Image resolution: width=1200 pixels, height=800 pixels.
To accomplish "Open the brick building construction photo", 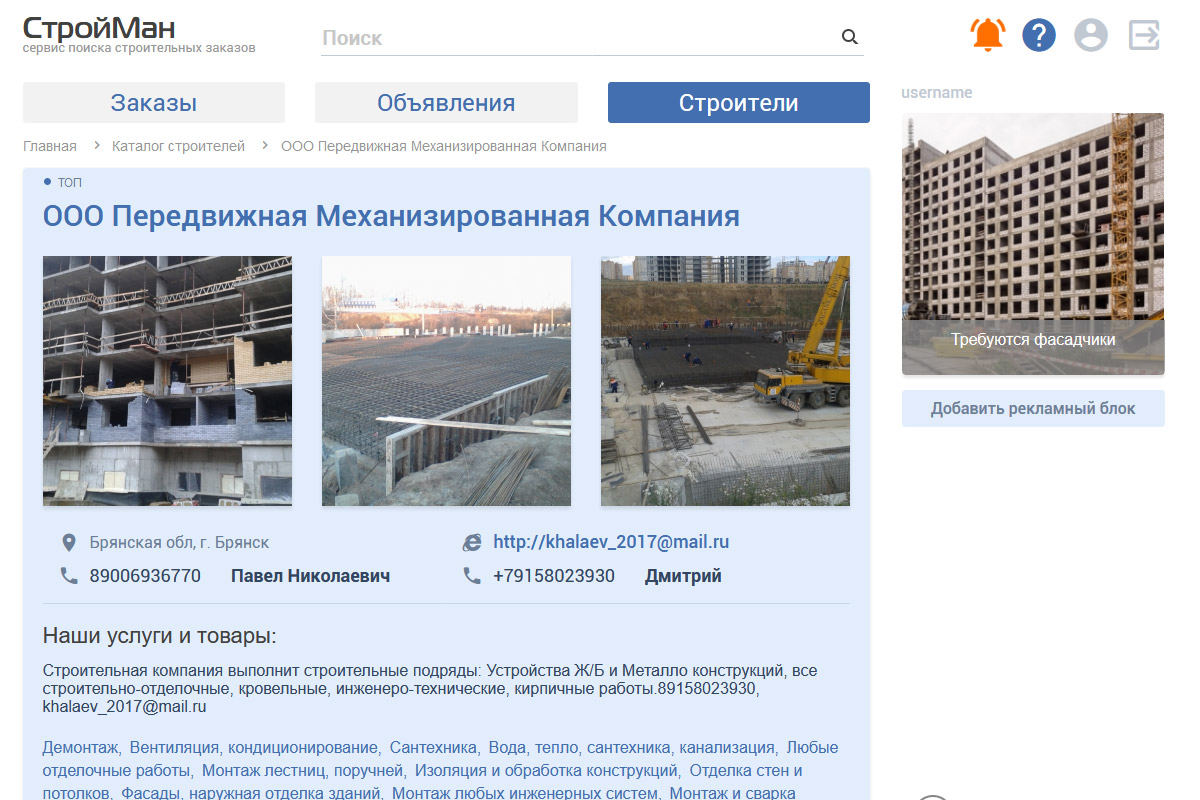I will [167, 381].
